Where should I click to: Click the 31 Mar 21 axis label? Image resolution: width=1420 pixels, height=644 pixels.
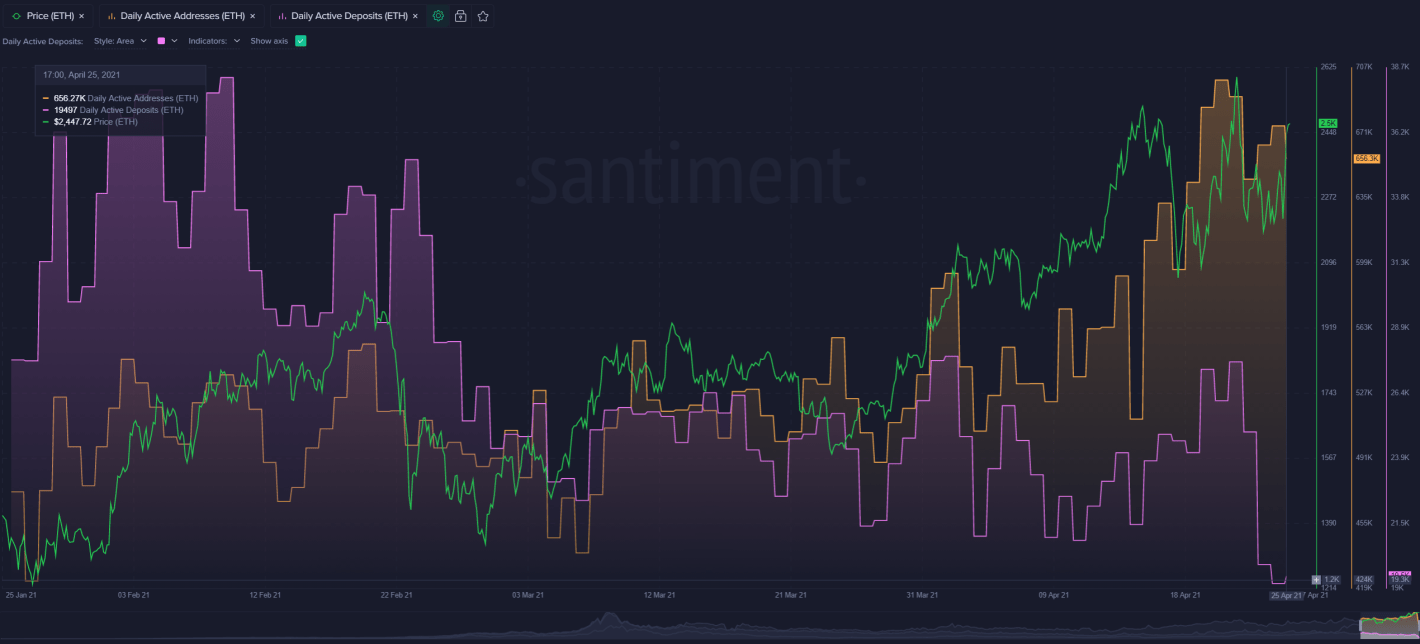click(922, 595)
